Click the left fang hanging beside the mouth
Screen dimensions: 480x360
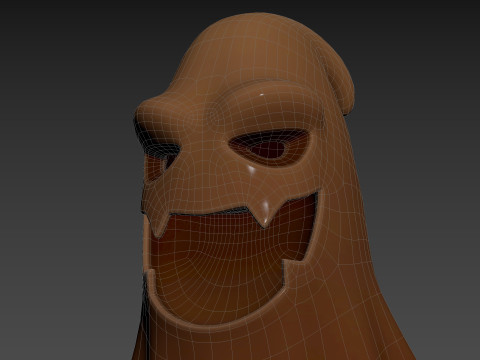(159, 224)
